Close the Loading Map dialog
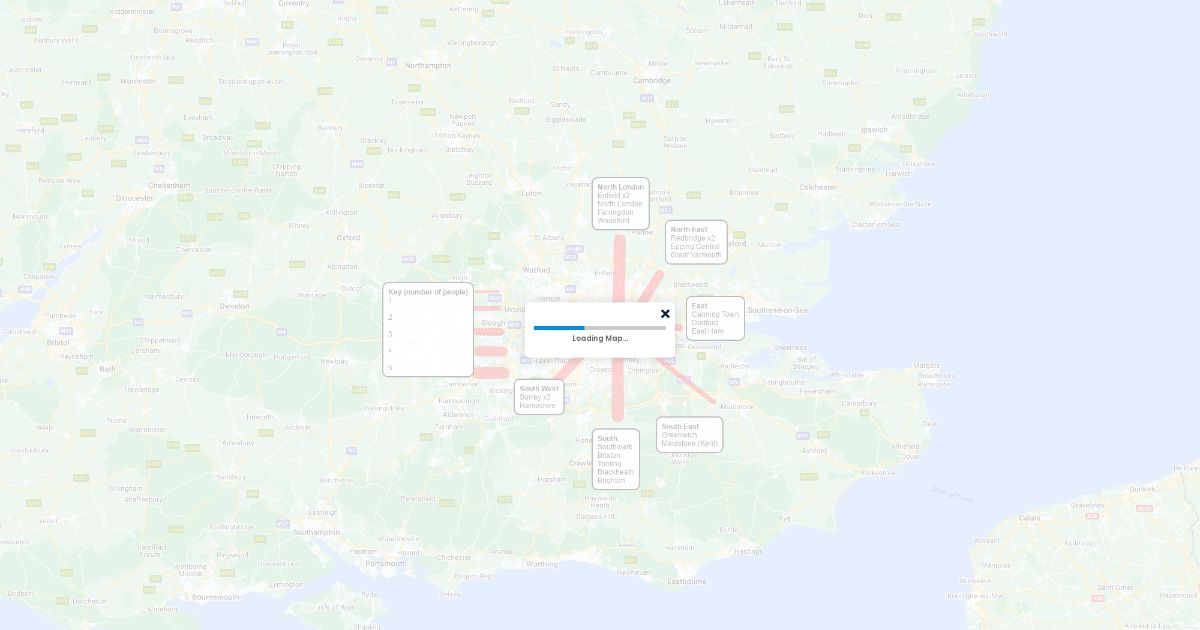 pyautogui.click(x=665, y=314)
